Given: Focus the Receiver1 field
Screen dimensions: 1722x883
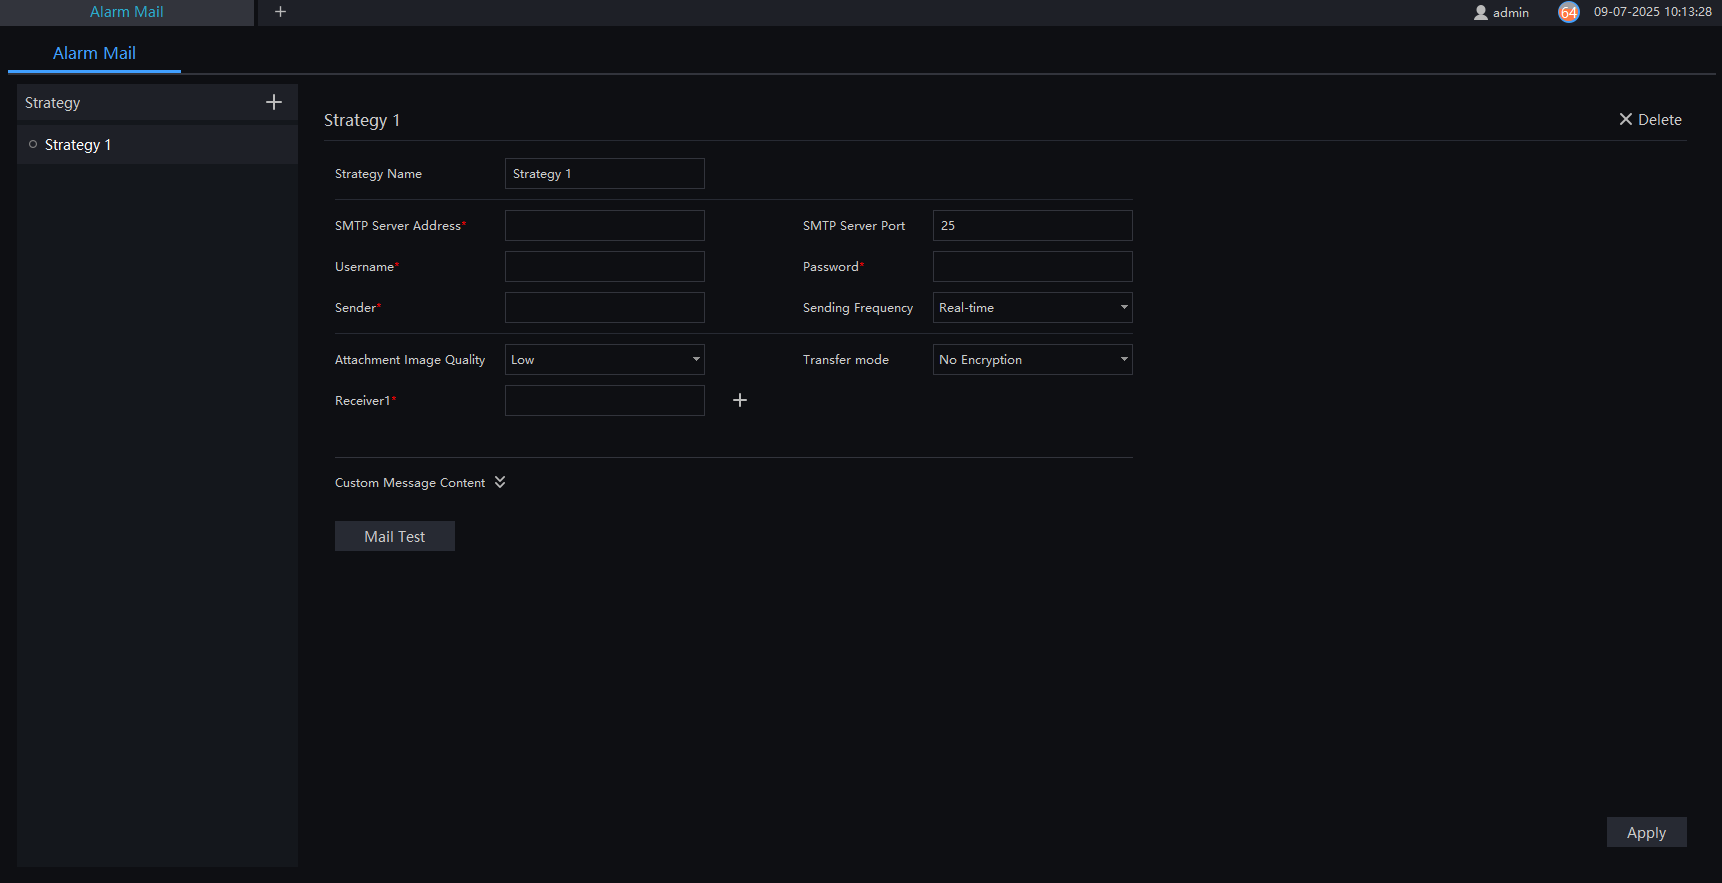Looking at the screenshot, I should (604, 400).
